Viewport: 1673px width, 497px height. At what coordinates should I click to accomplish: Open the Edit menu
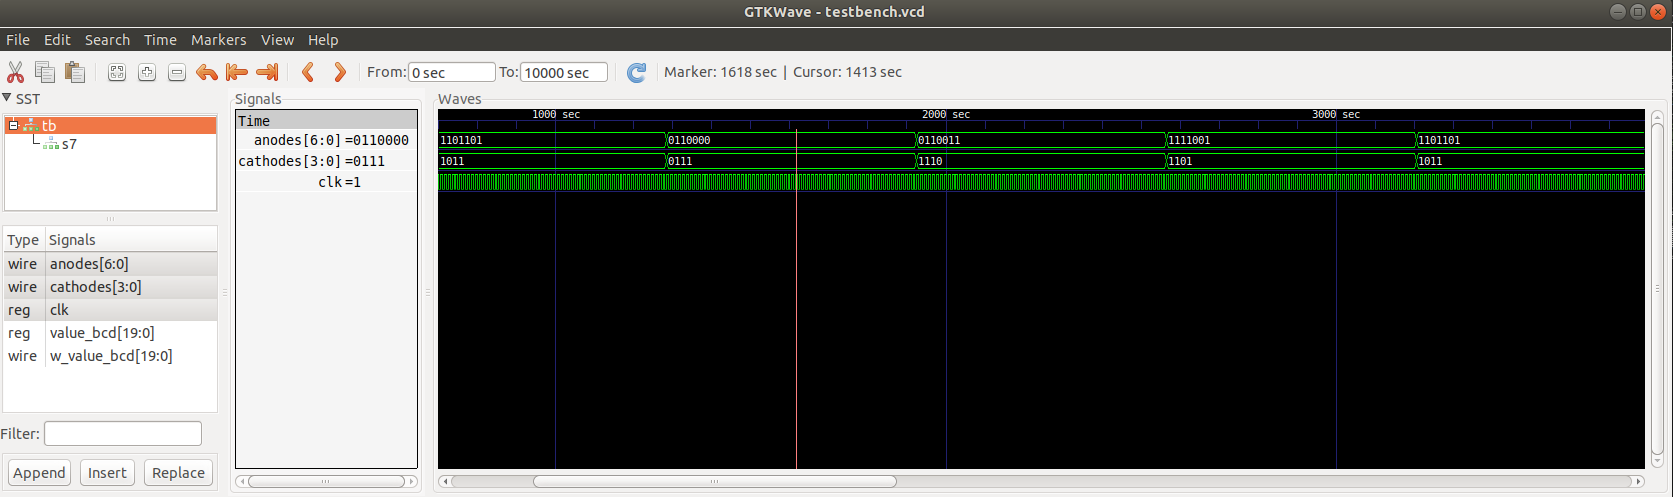point(57,40)
